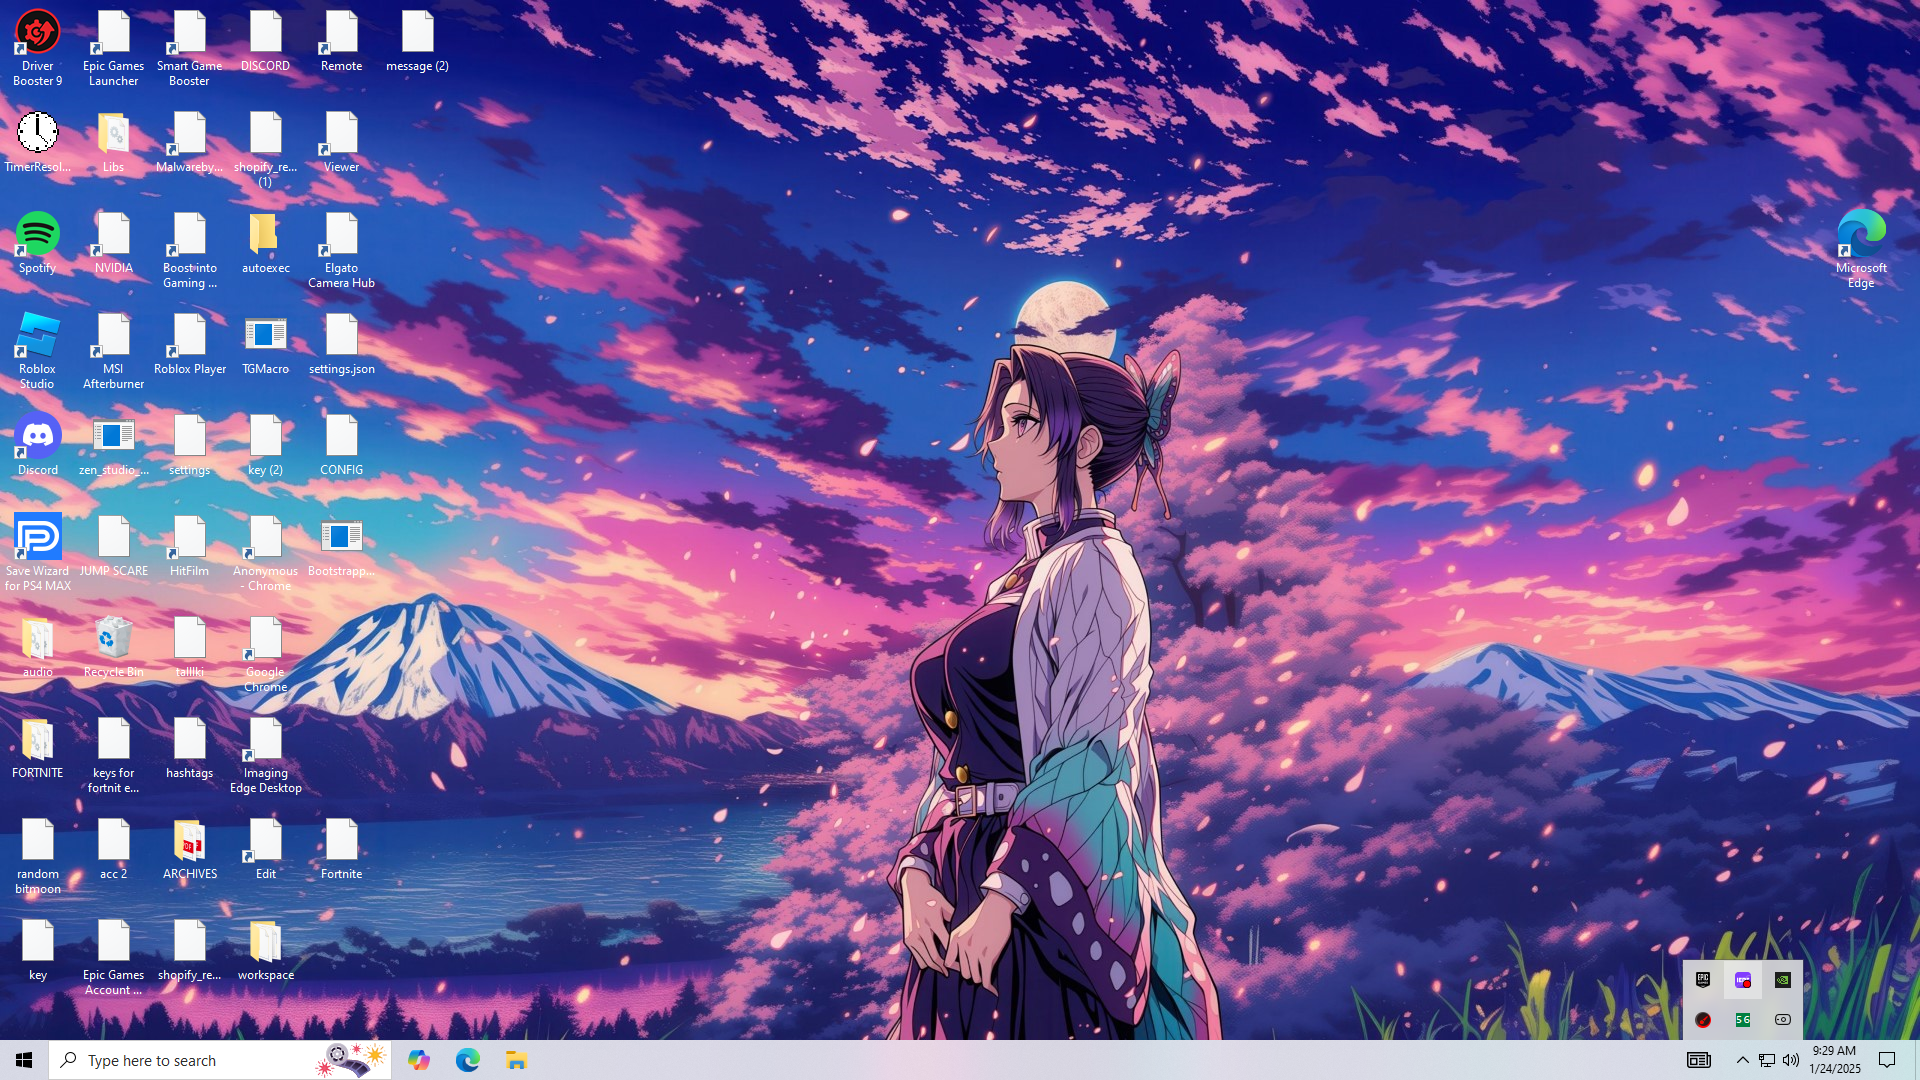This screenshot has width=1920, height=1080.
Task: Collapse the hidden tray icons chevron
Action: click(x=1742, y=1060)
